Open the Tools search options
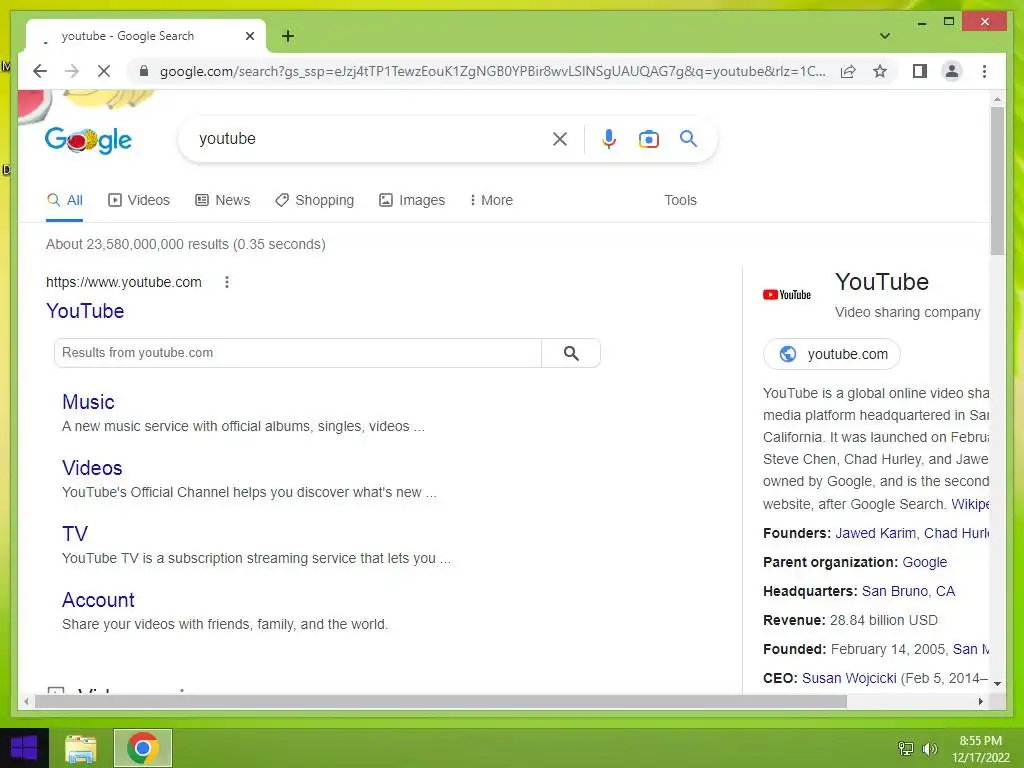The width and height of the screenshot is (1024, 768). pyautogui.click(x=680, y=200)
